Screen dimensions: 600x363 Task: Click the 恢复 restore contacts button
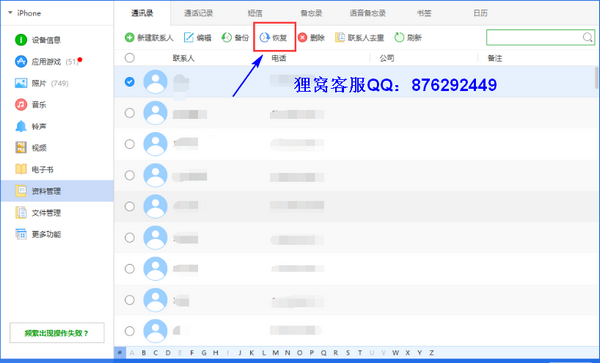coord(273,37)
